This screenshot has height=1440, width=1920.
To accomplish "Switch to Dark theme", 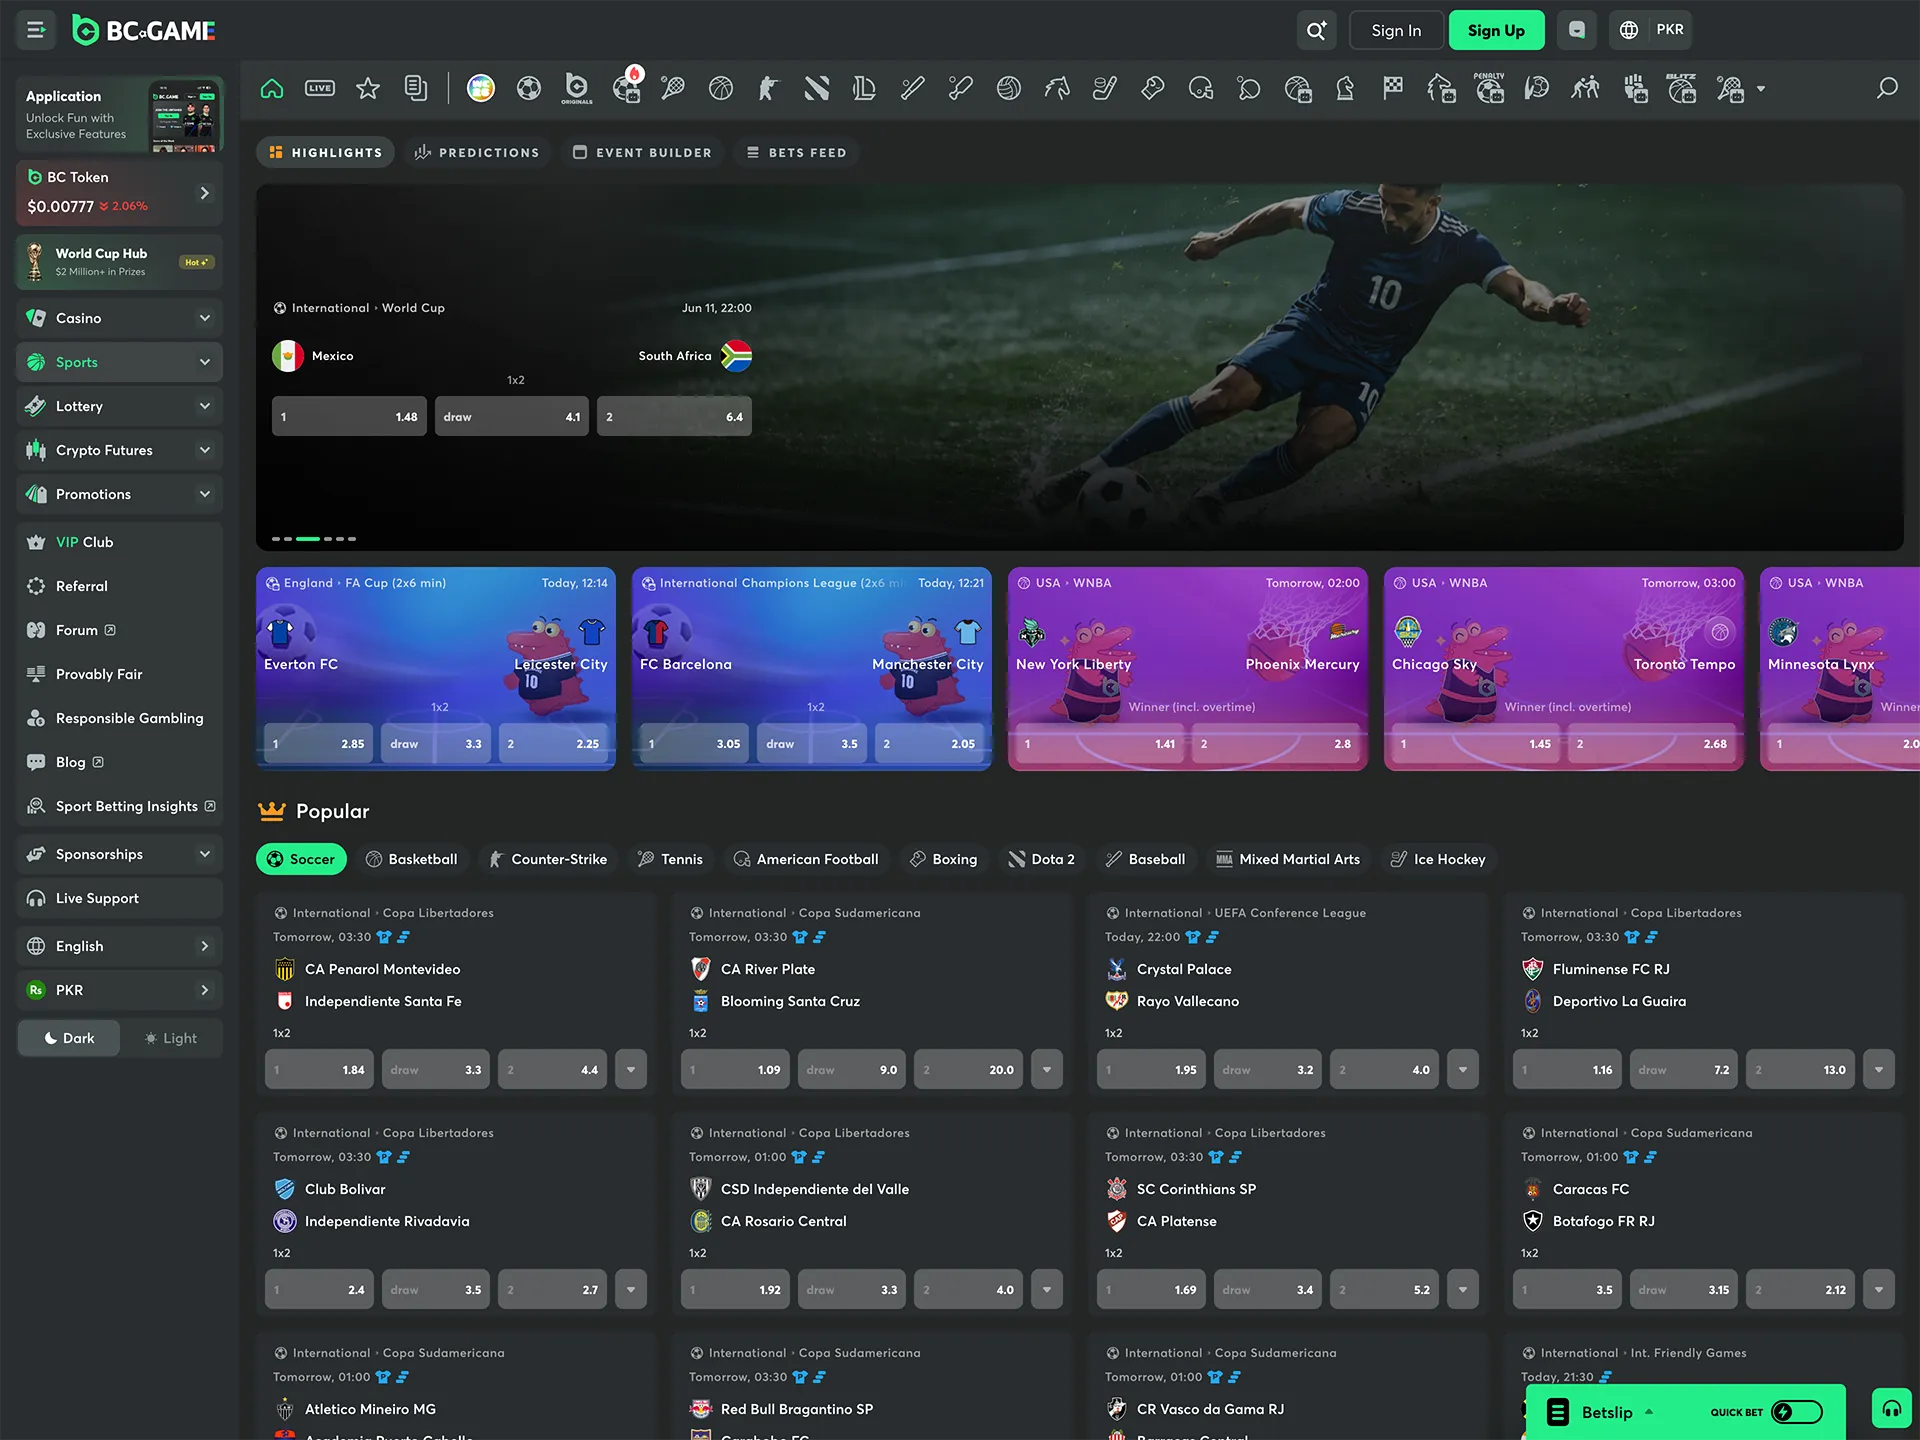I will tap(69, 1038).
